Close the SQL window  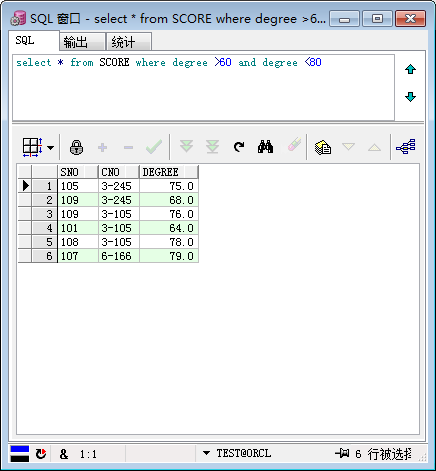[x=410, y=18]
